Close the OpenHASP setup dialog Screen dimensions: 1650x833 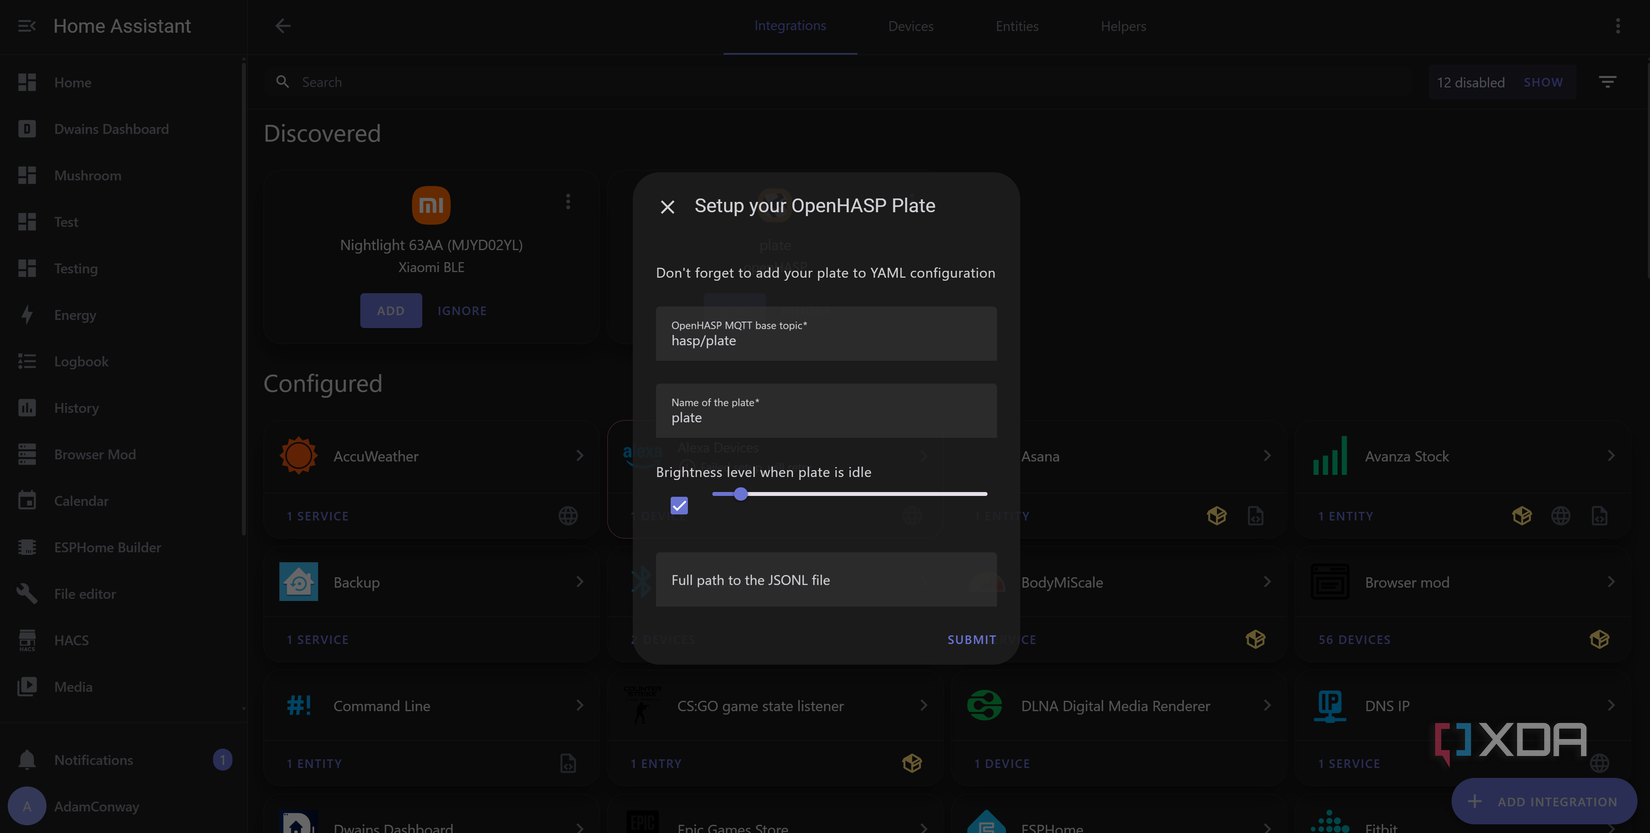(667, 207)
